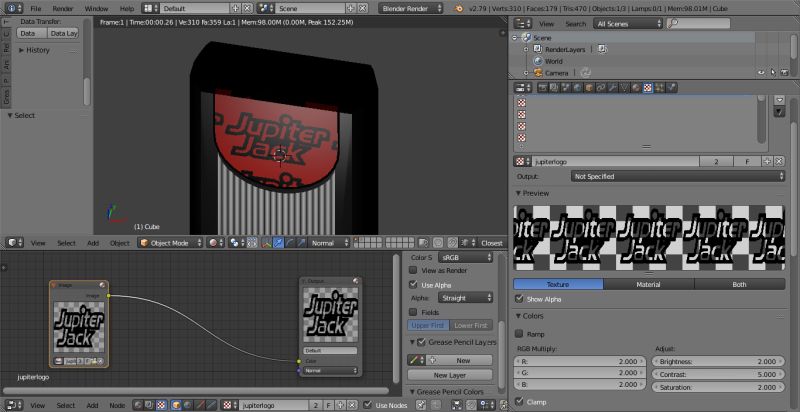
Task: Click jupiterlogo texture name field in properties
Action: click(616, 162)
